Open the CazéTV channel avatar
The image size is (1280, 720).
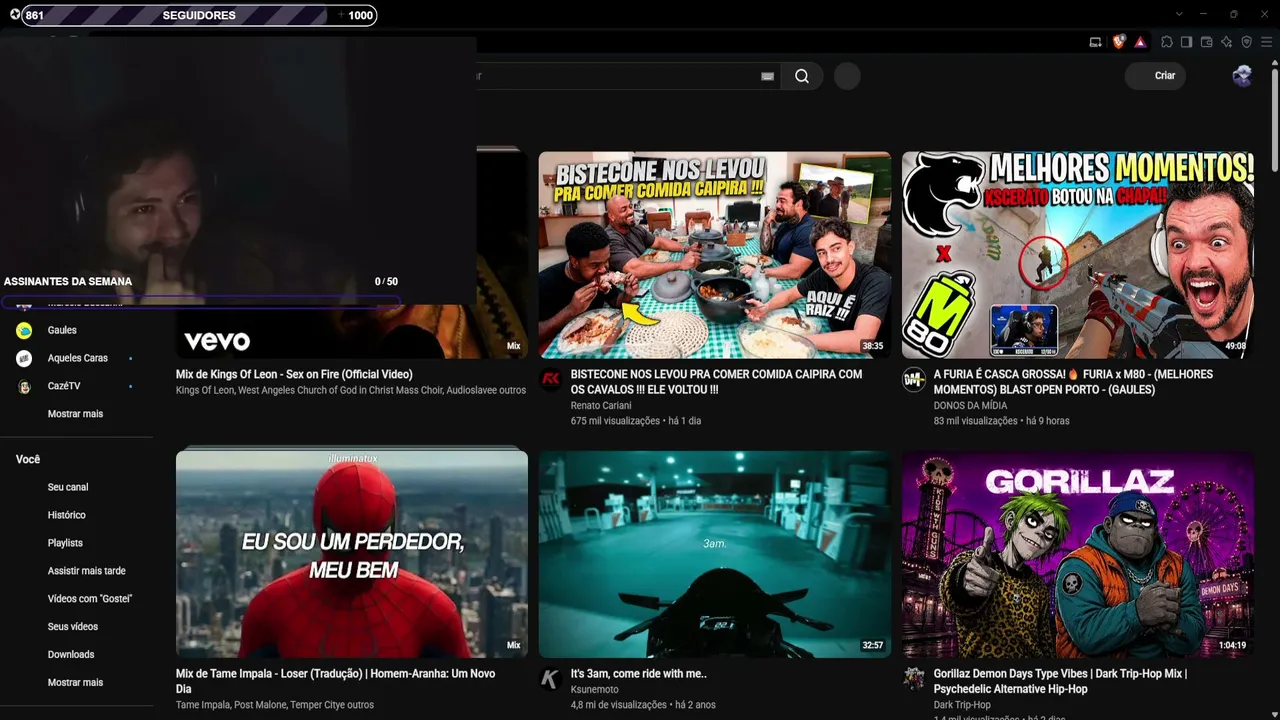click(x=24, y=386)
